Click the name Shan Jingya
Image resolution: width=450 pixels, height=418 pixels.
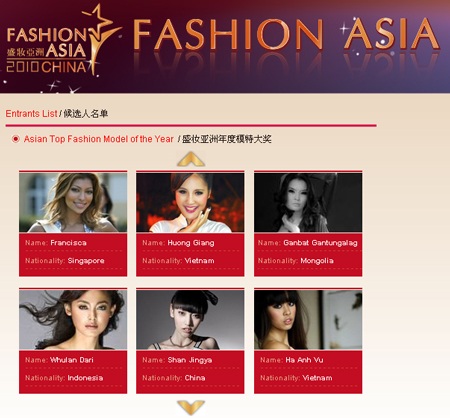[190, 360]
